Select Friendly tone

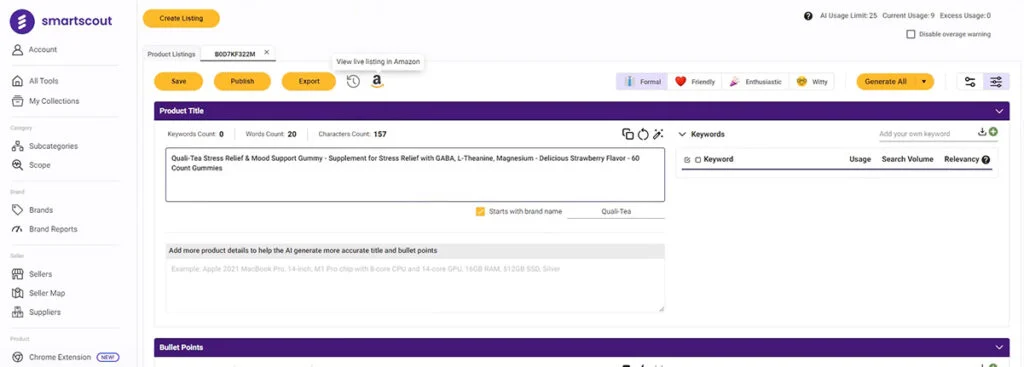[695, 82]
